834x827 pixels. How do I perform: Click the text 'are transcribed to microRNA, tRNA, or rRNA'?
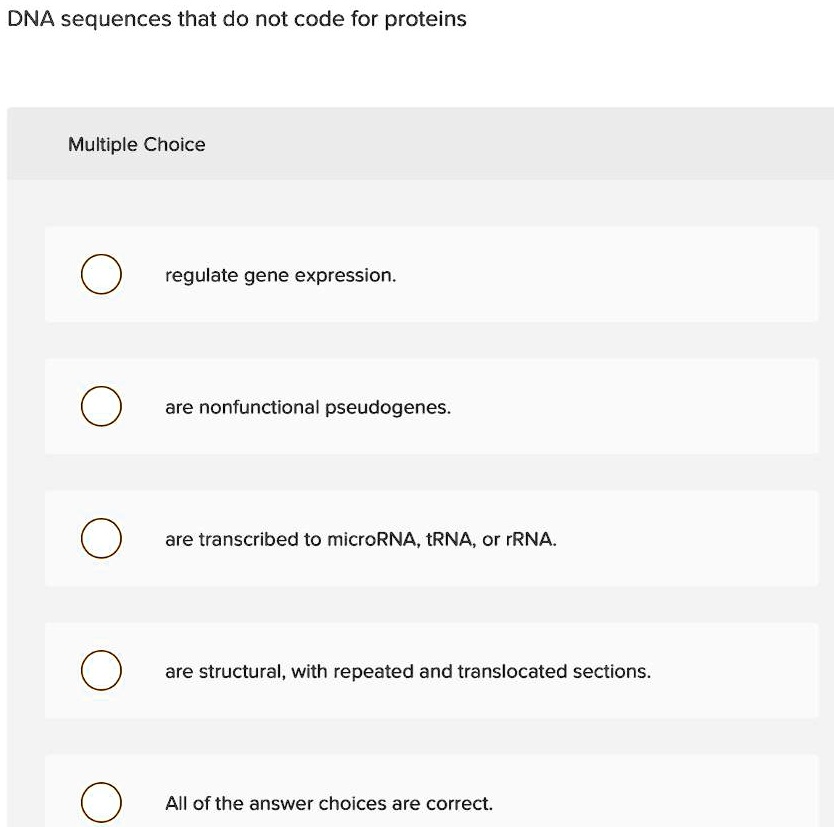358,538
